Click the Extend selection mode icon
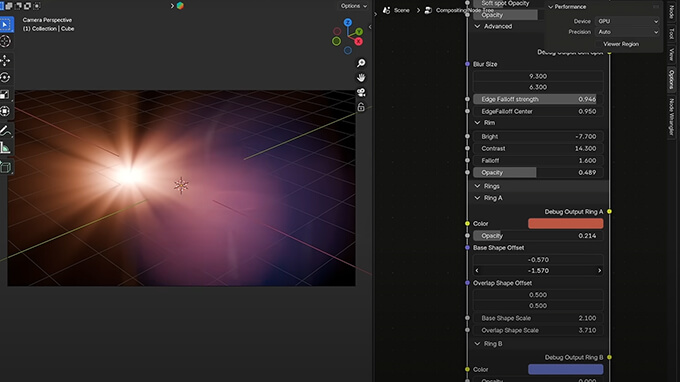The width and height of the screenshot is (680, 382). pyautogui.click(x=9, y=6)
